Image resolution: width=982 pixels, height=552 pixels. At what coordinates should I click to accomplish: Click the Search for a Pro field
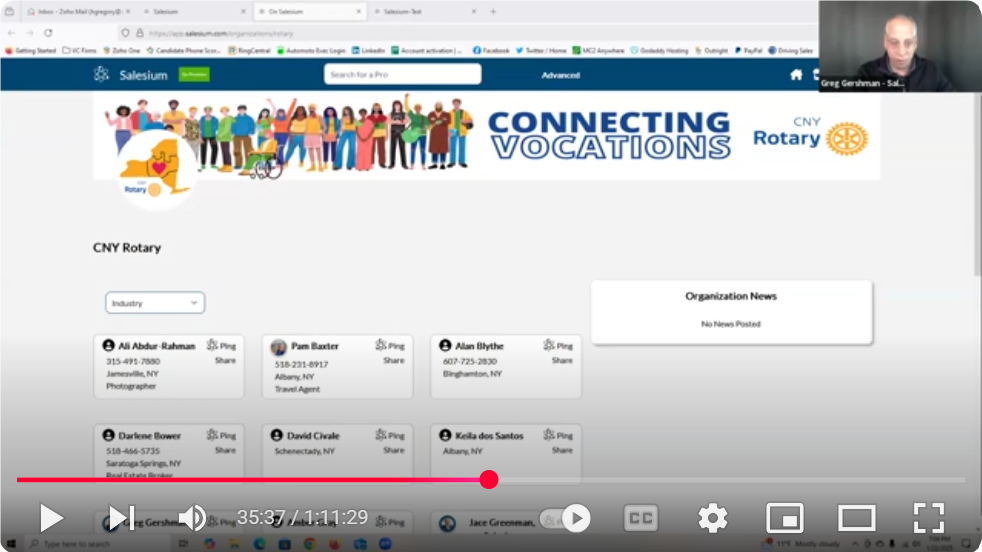point(403,75)
